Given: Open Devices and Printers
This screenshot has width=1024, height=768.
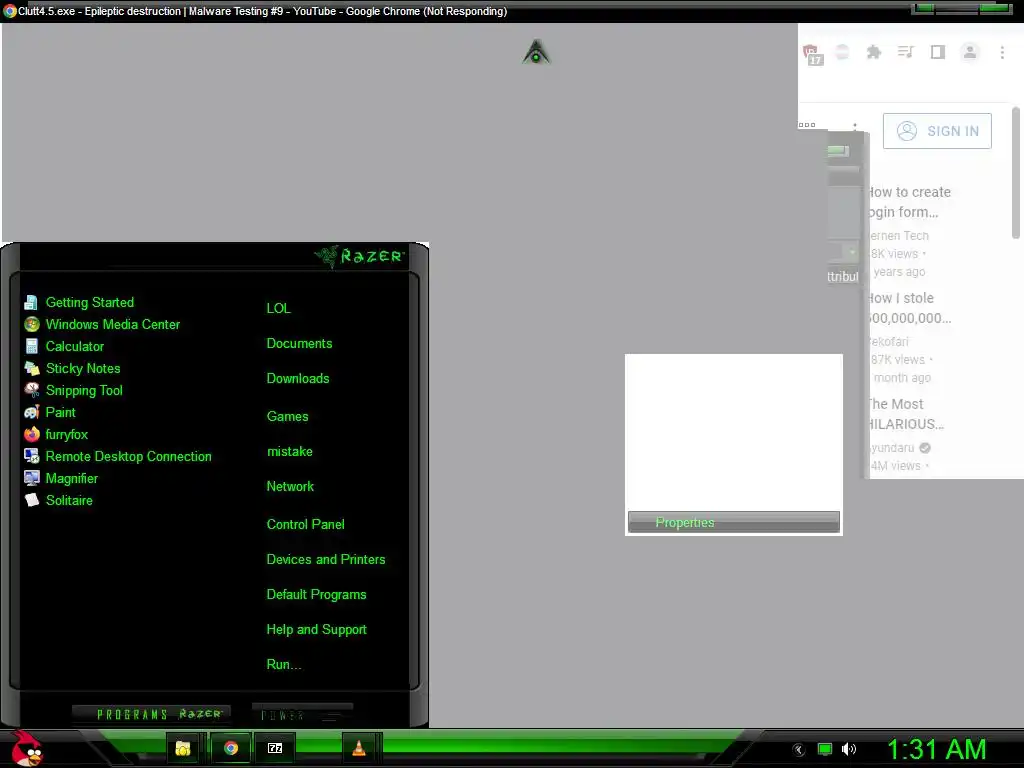Looking at the screenshot, I should click(326, 560).
